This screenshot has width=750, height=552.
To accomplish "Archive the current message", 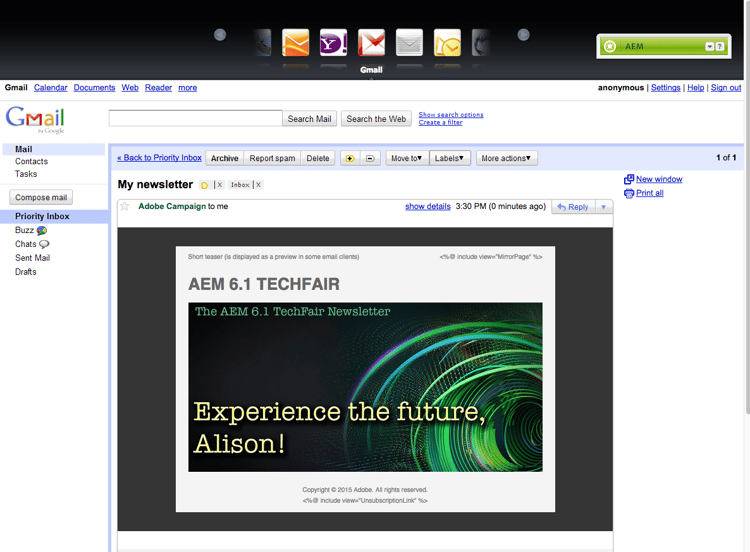I will coord(224,158).
